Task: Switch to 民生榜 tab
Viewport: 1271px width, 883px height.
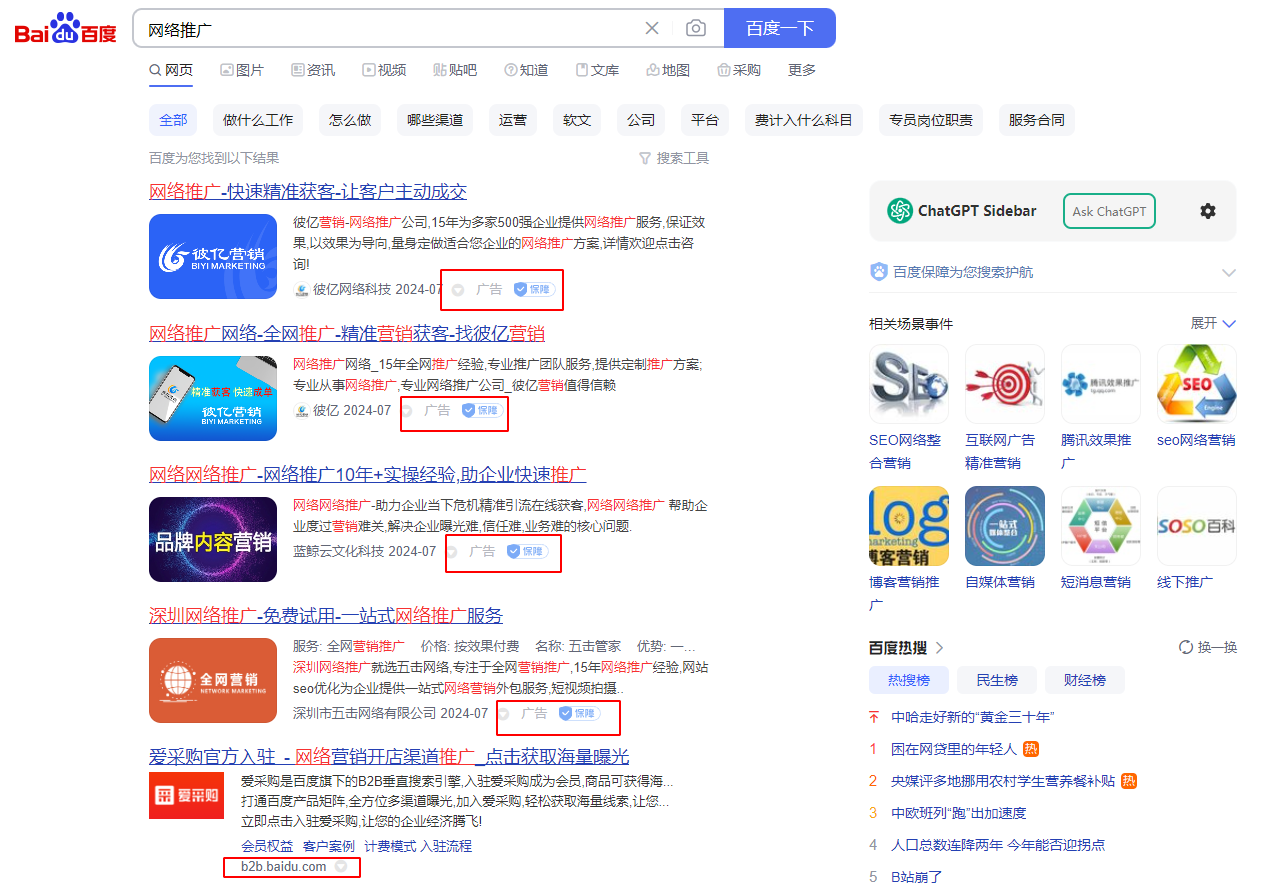Action: (x=997, y=680)
